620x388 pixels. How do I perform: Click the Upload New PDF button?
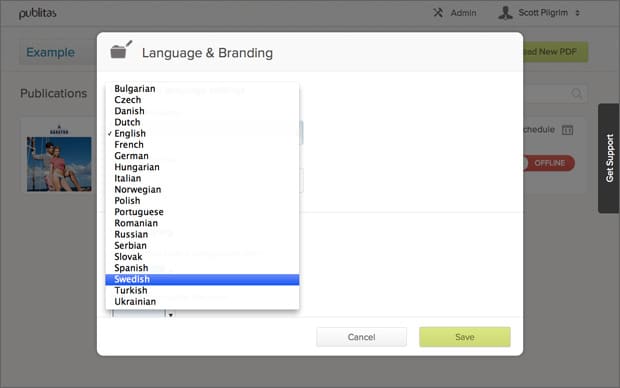click(x=556, y=52)
